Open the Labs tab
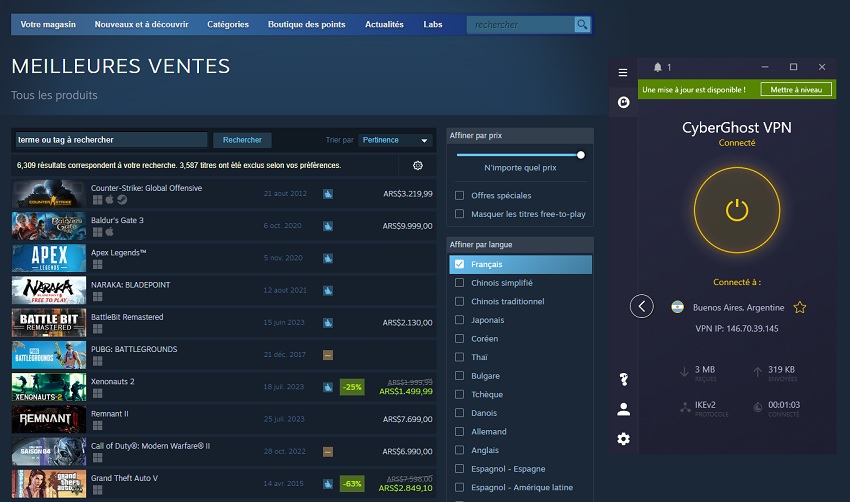Image resolution: width=850 pixels, height=502 pixels. tap(433, 24)
